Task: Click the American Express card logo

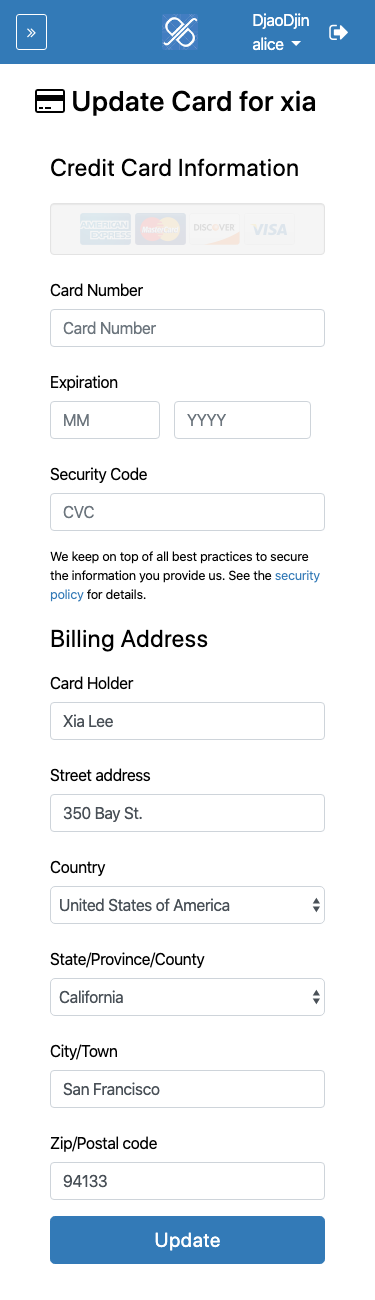Action: click(x=106, y=229)
